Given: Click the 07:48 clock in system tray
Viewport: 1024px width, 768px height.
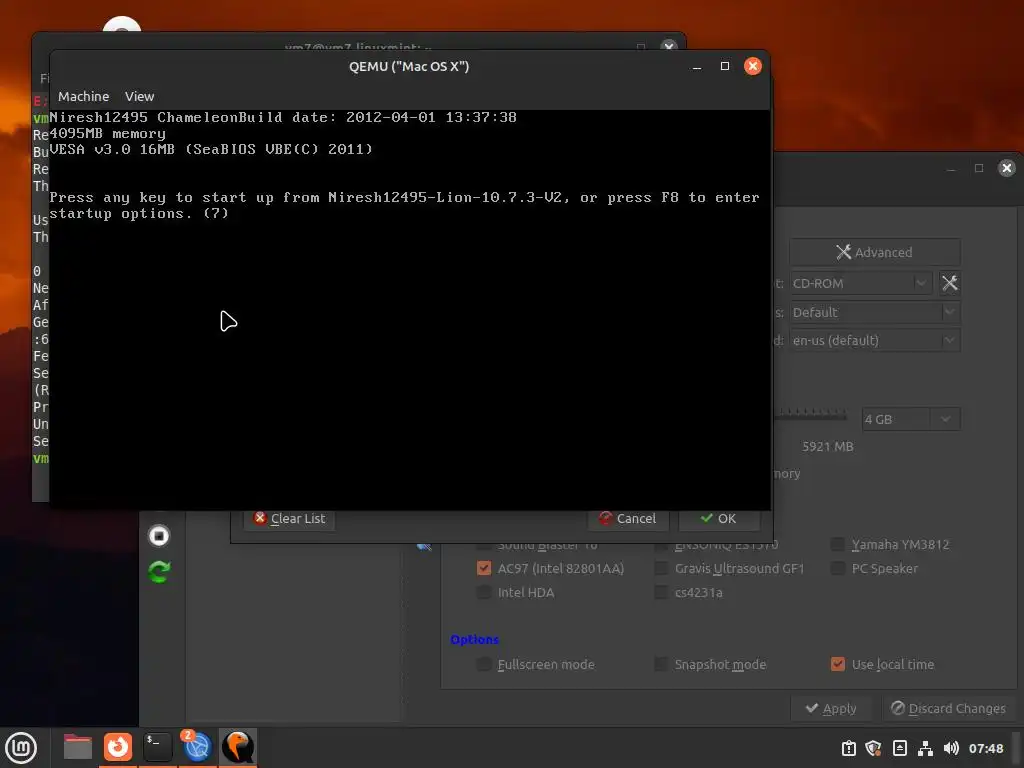Looking at the screenshot, I should pos(985,748).
